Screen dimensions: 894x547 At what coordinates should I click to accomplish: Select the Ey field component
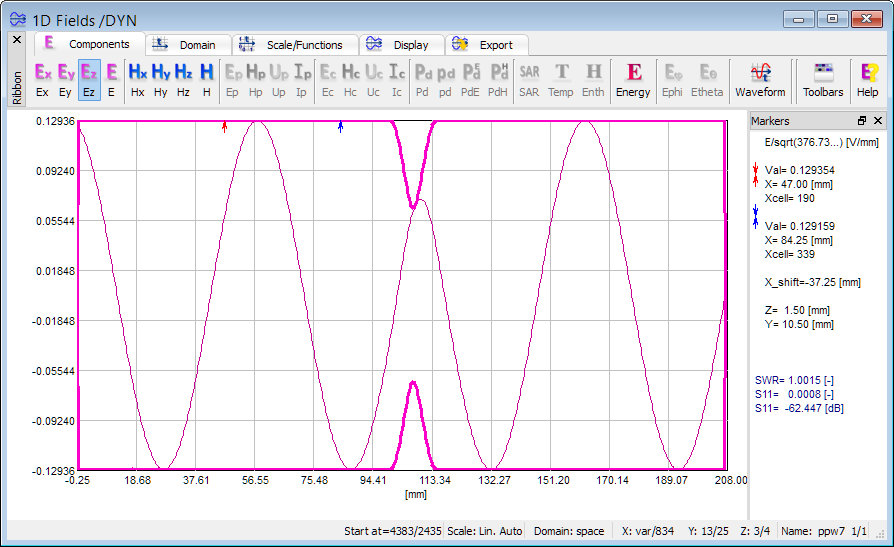click(x=66, y=79)
